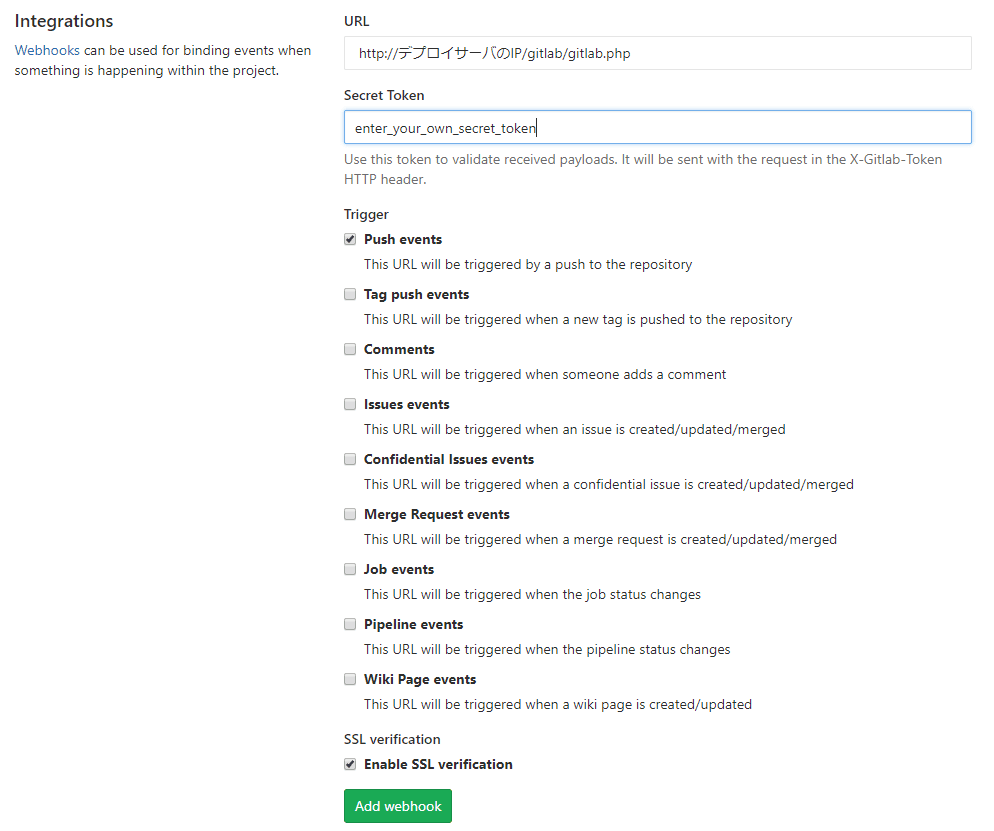
Task: Check the Wiki Page events checkbox
Action: (x=350, y=679)
